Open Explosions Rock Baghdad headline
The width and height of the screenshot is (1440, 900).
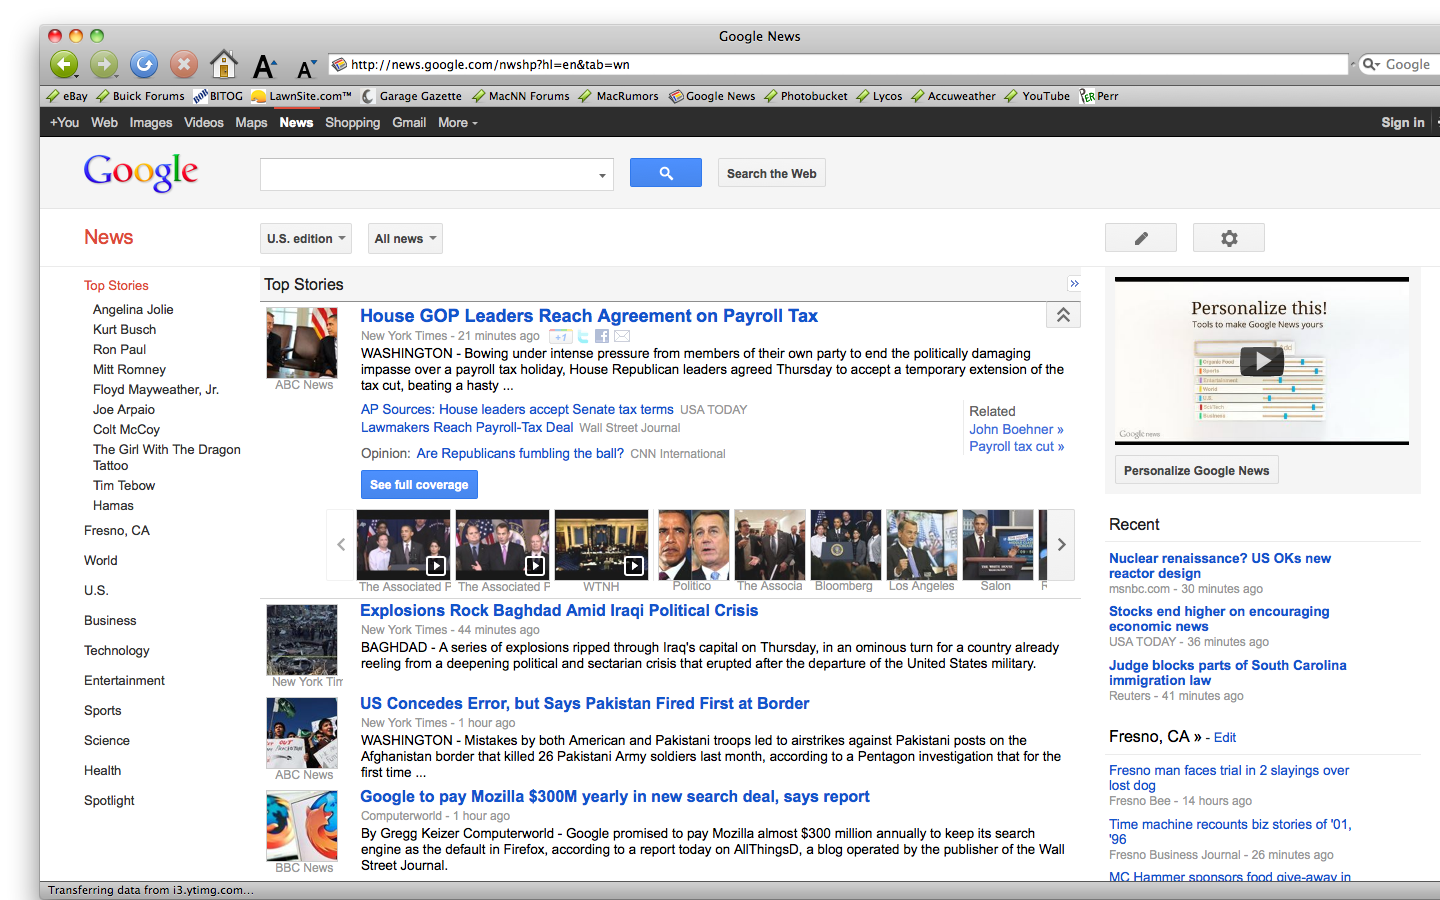pyautogui.click(x=559, y=610)
